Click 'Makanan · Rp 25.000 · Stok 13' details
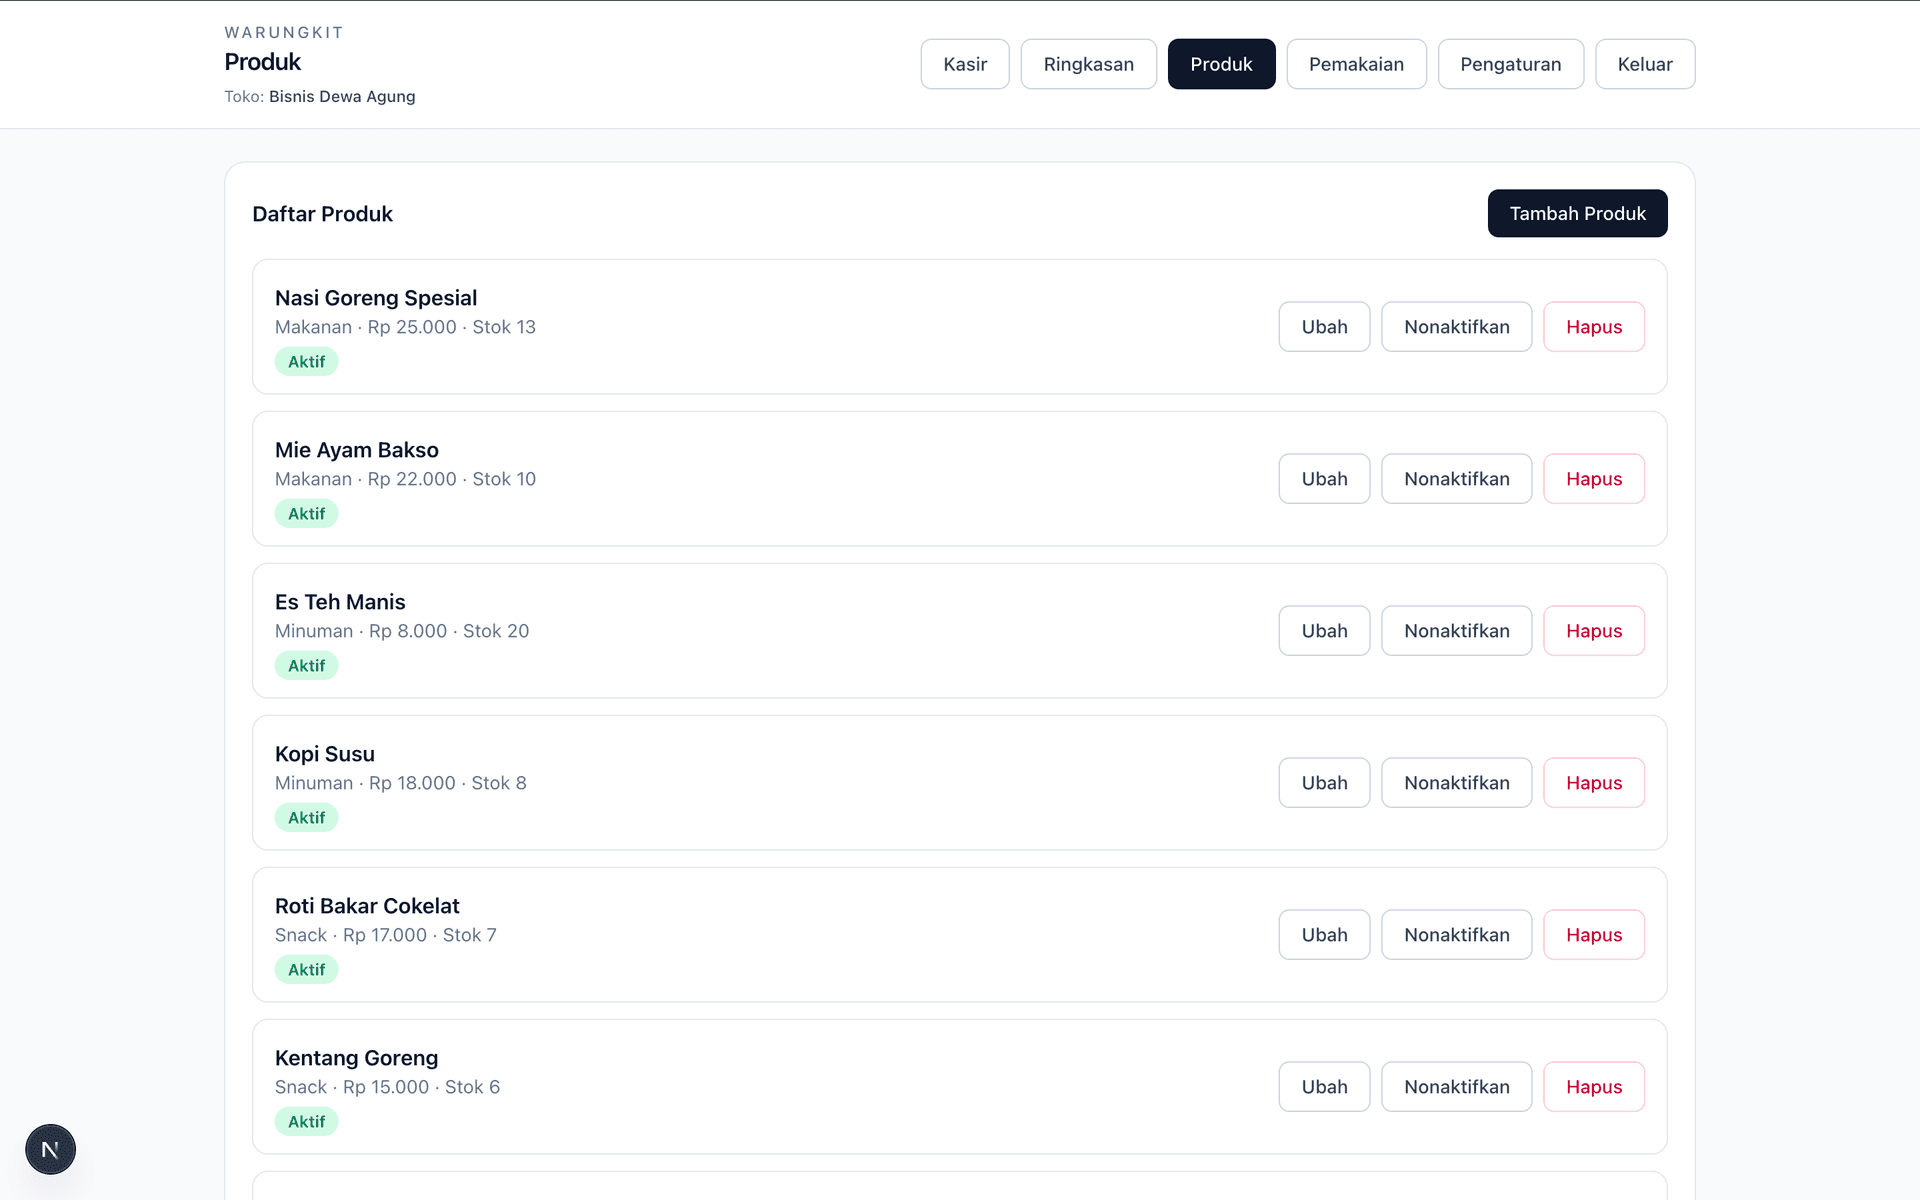This screenshot has width=1920, height=1200. [x=405, y=327]
